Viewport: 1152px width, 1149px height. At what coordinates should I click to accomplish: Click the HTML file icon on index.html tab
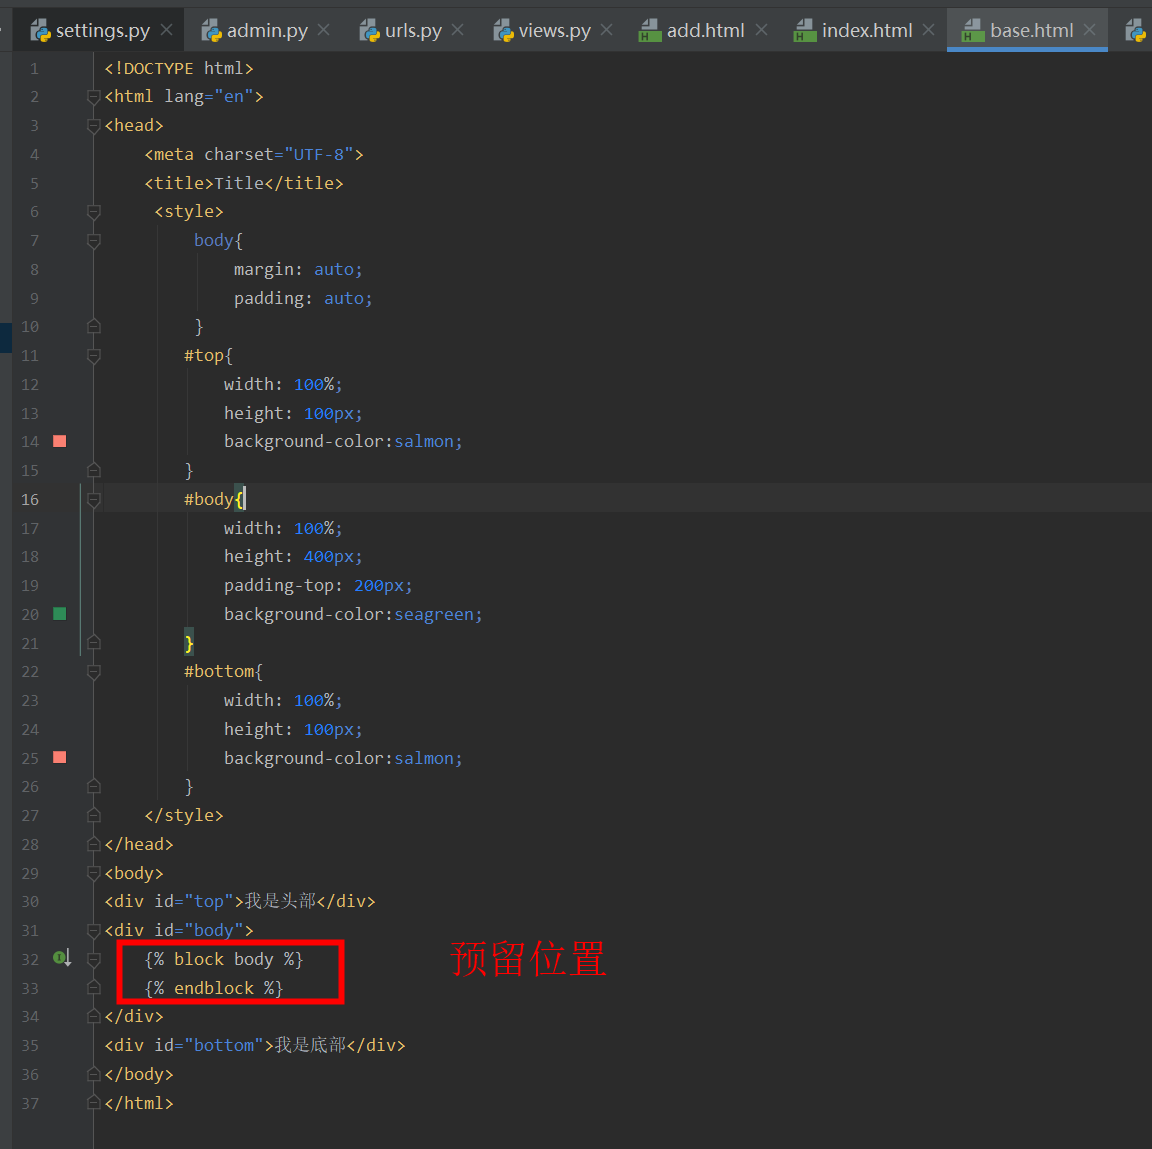[x=805, y=30]
